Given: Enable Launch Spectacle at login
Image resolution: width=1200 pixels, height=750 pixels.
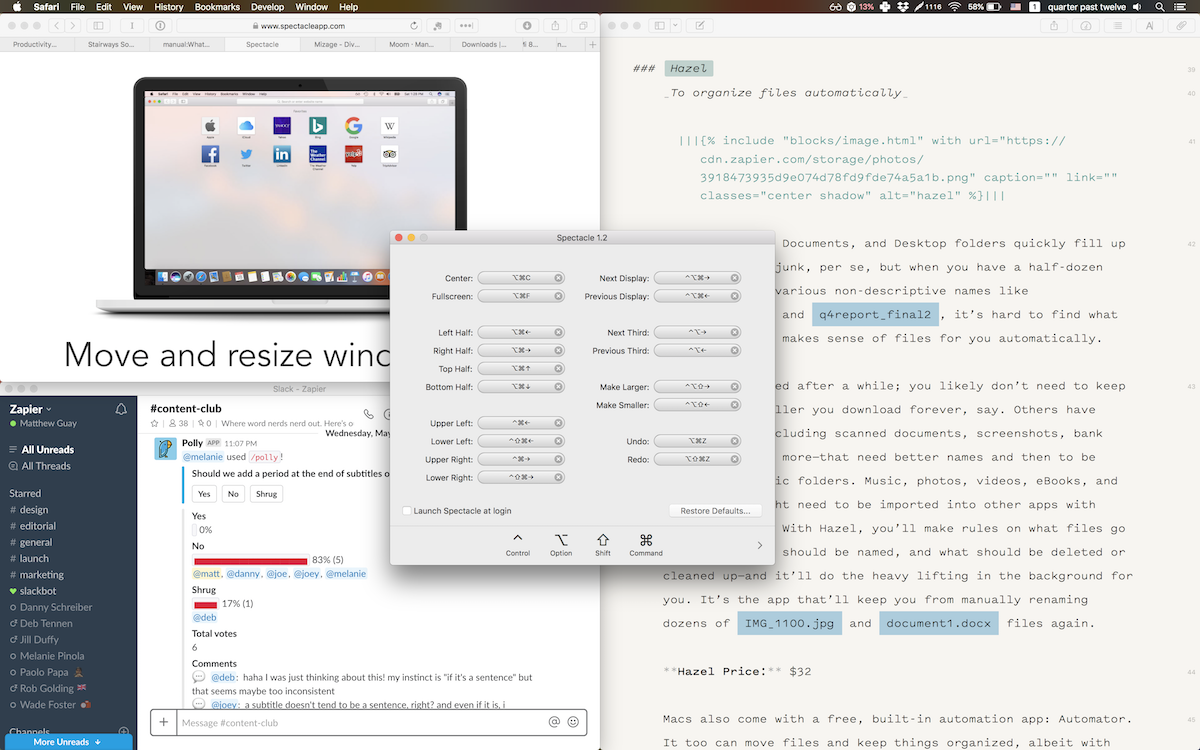Looking at the screenshot, I should (x=407, y=509).
